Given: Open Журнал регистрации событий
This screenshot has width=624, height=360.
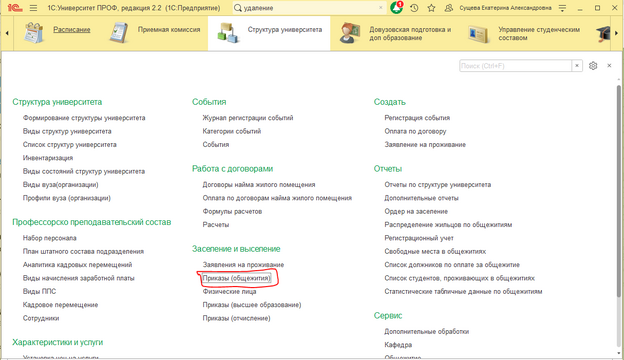Looking at the screenshot, I should coord(248,118).
